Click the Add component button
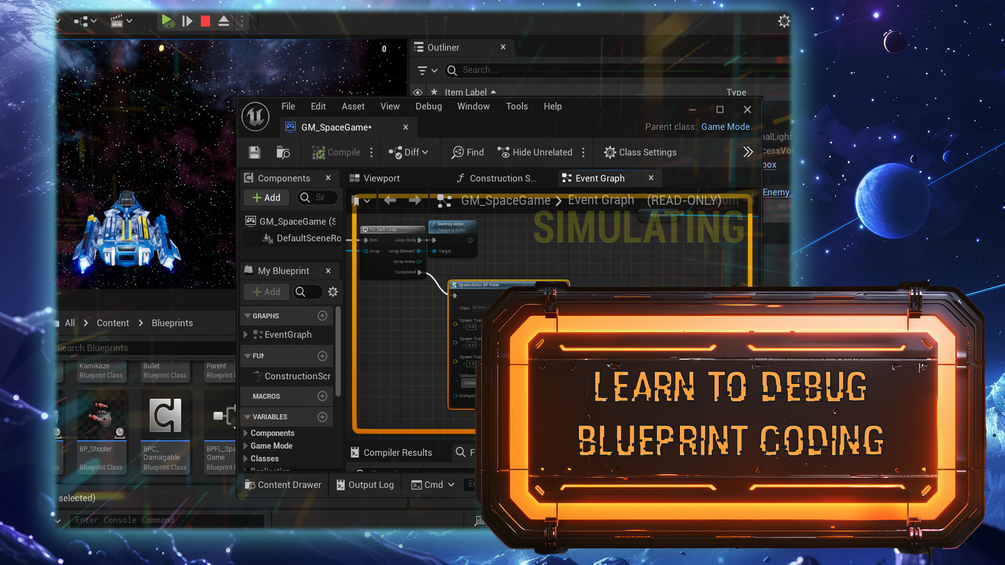Viewport: 1005px width, 565px height. click(266, 198)
